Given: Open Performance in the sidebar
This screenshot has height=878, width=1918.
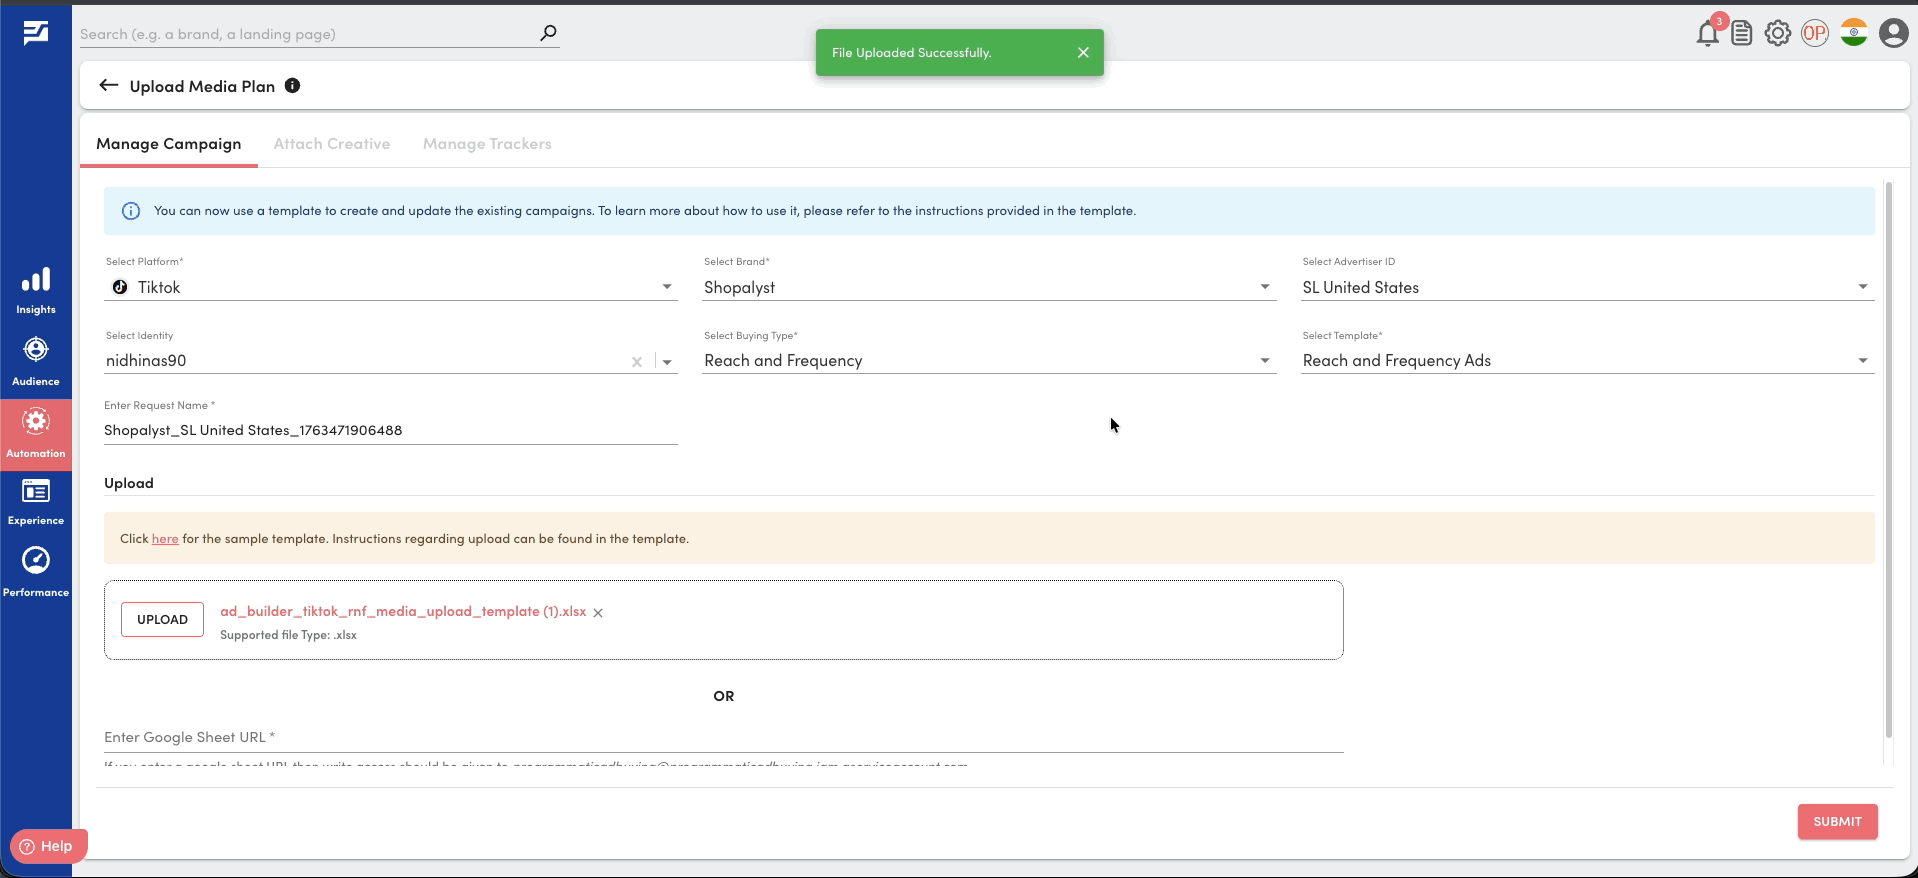Looking at the screenshot, I should coord(36,572).
